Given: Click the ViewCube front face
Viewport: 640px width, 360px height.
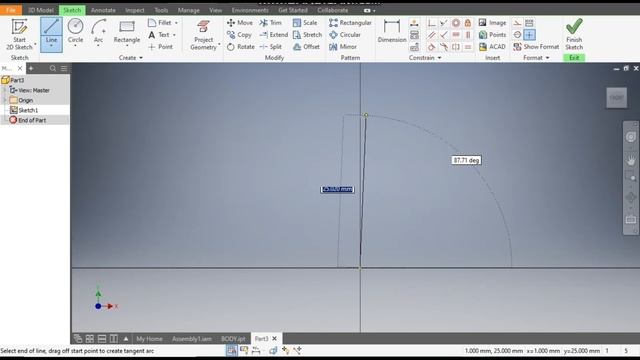Looking at the screenshot, I should tap(616, 98).
